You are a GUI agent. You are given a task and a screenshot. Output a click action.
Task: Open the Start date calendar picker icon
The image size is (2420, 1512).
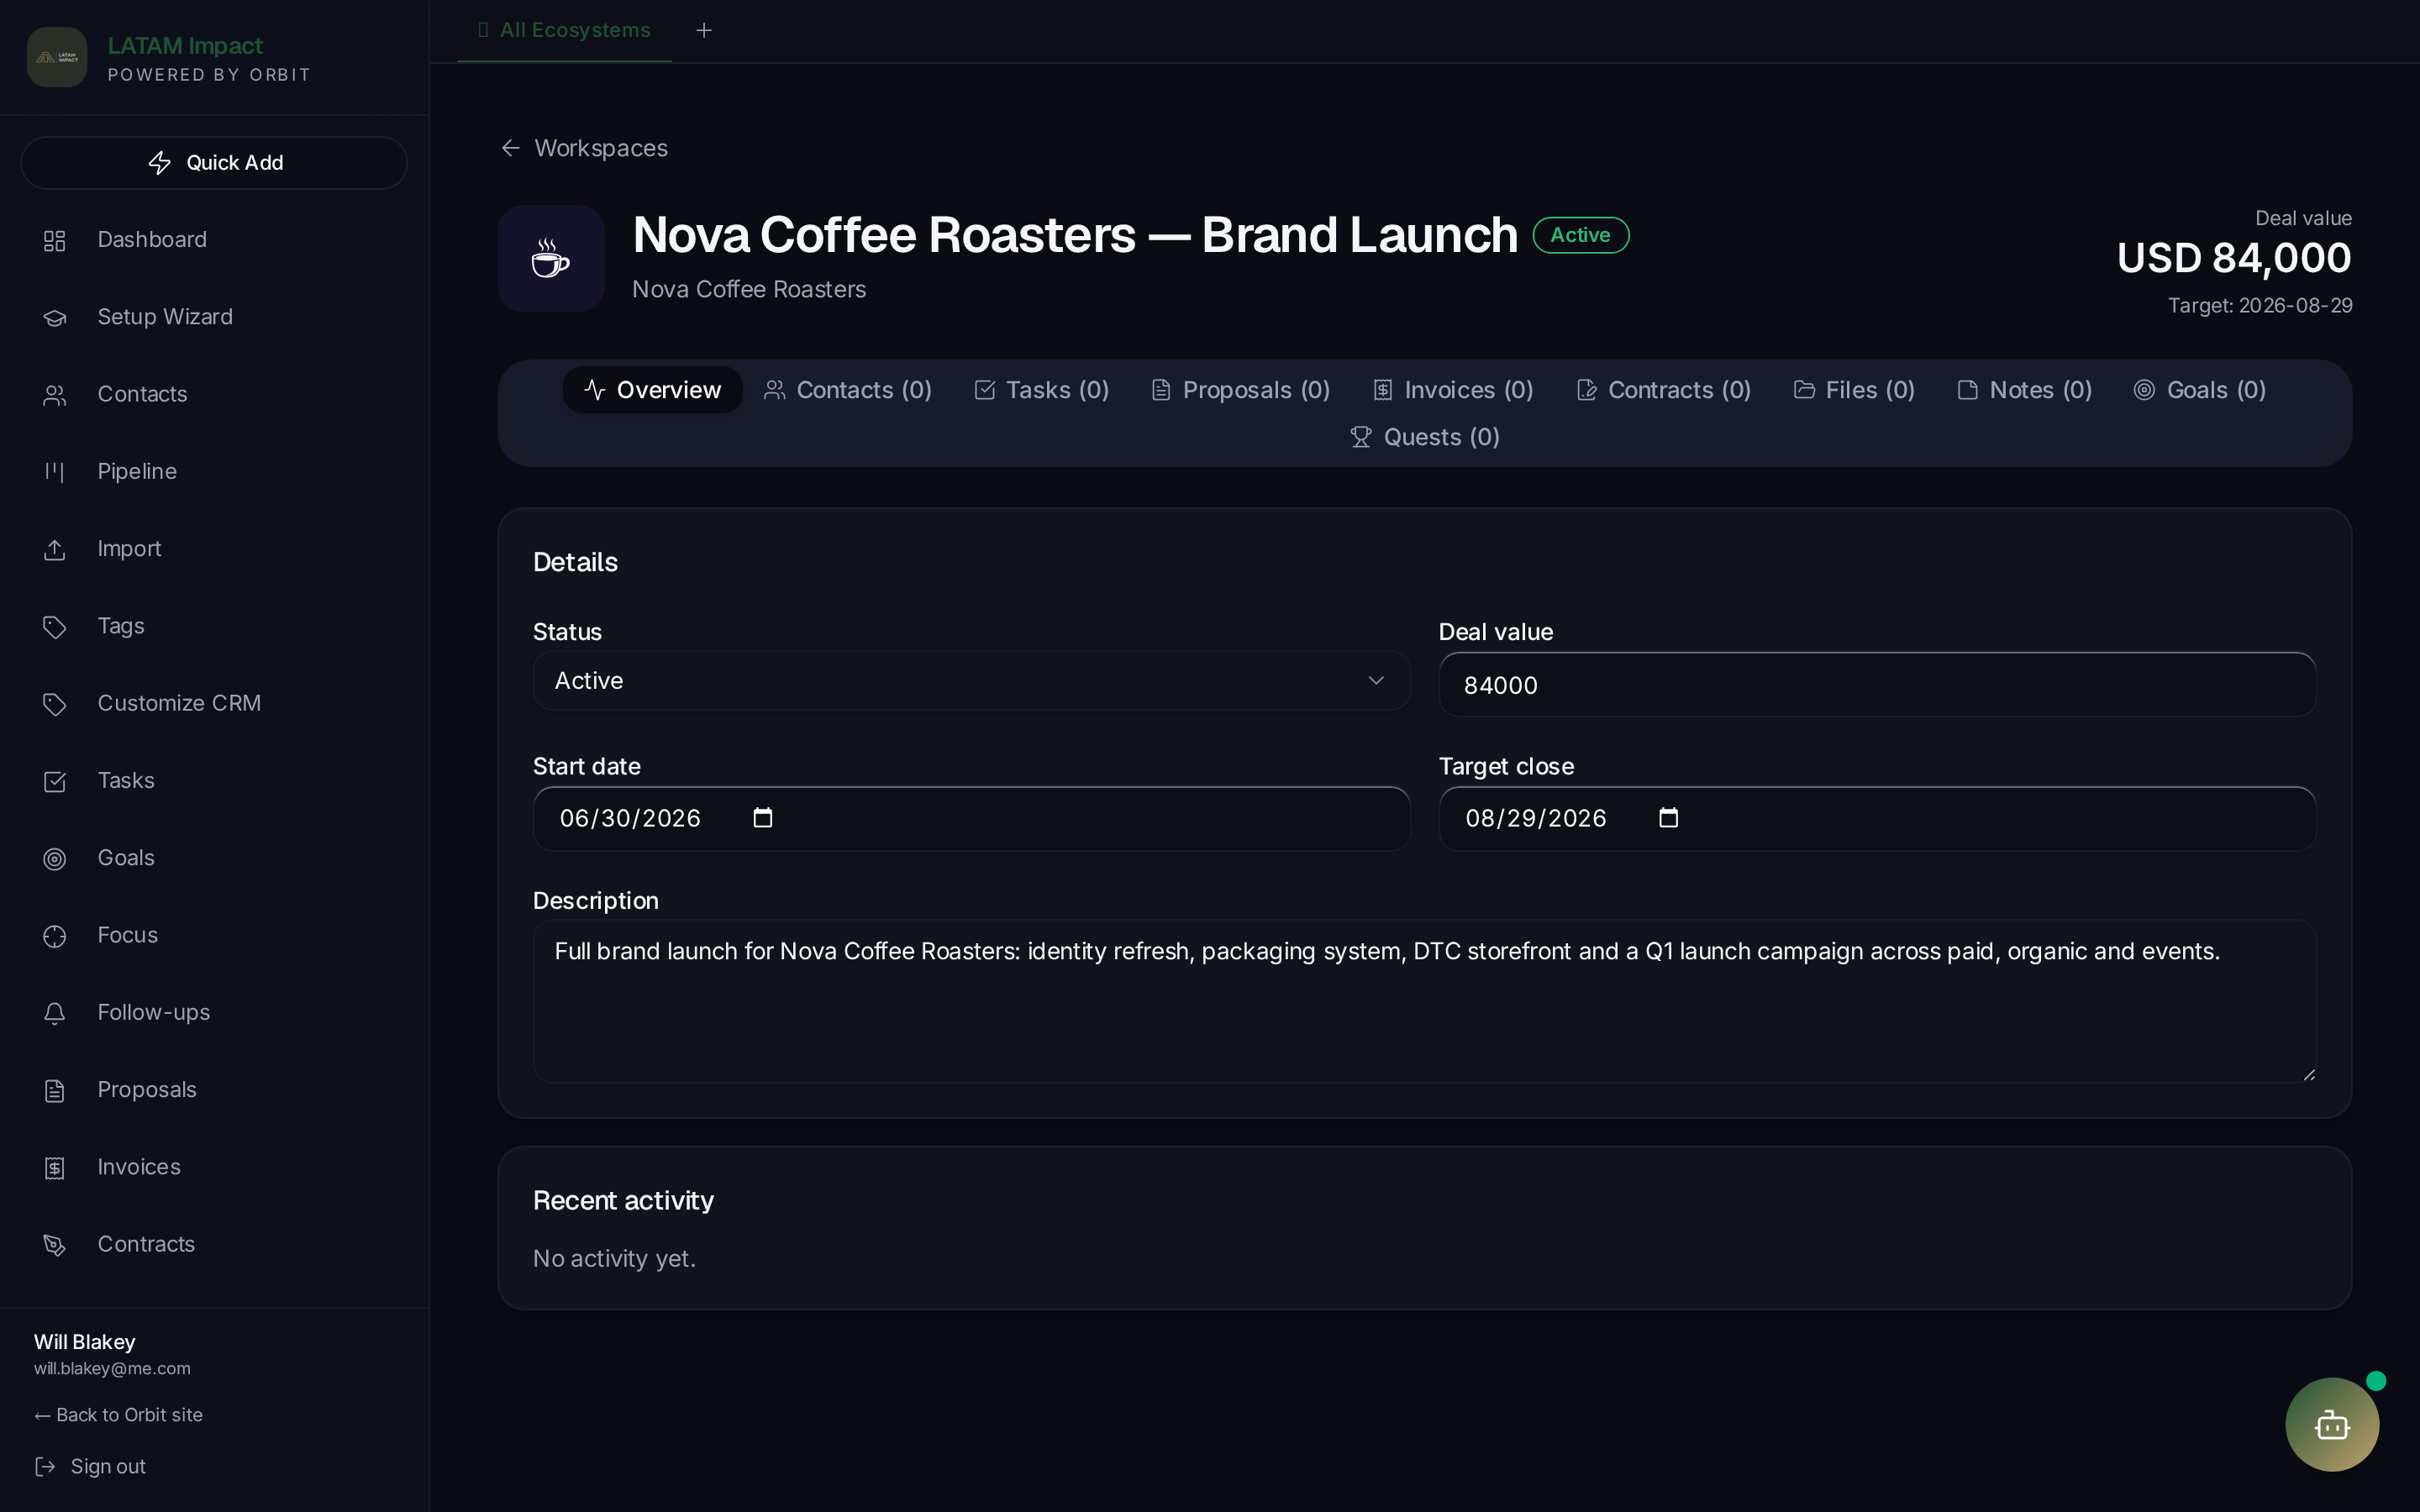(763, 818)
